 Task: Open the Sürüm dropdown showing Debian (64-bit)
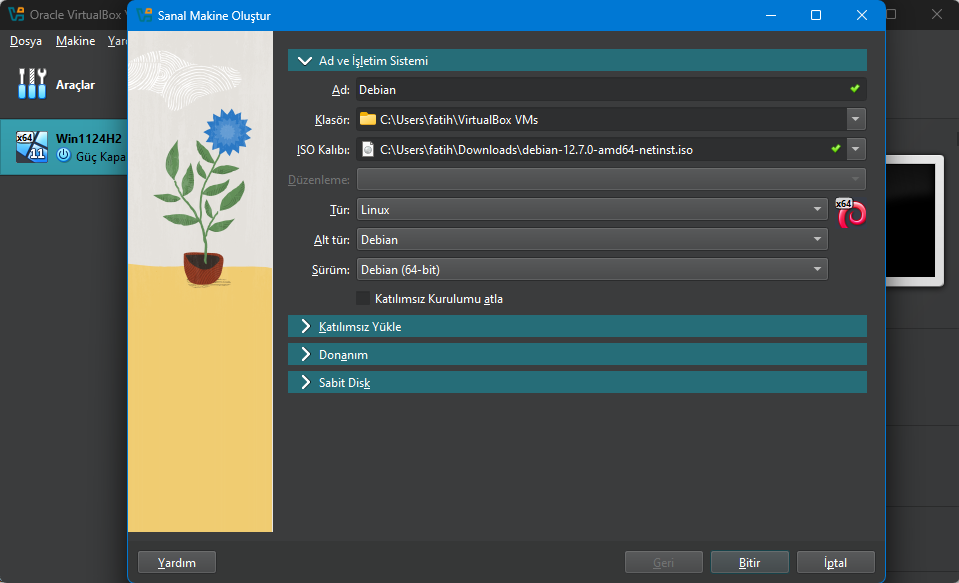[x=591, y=269]
